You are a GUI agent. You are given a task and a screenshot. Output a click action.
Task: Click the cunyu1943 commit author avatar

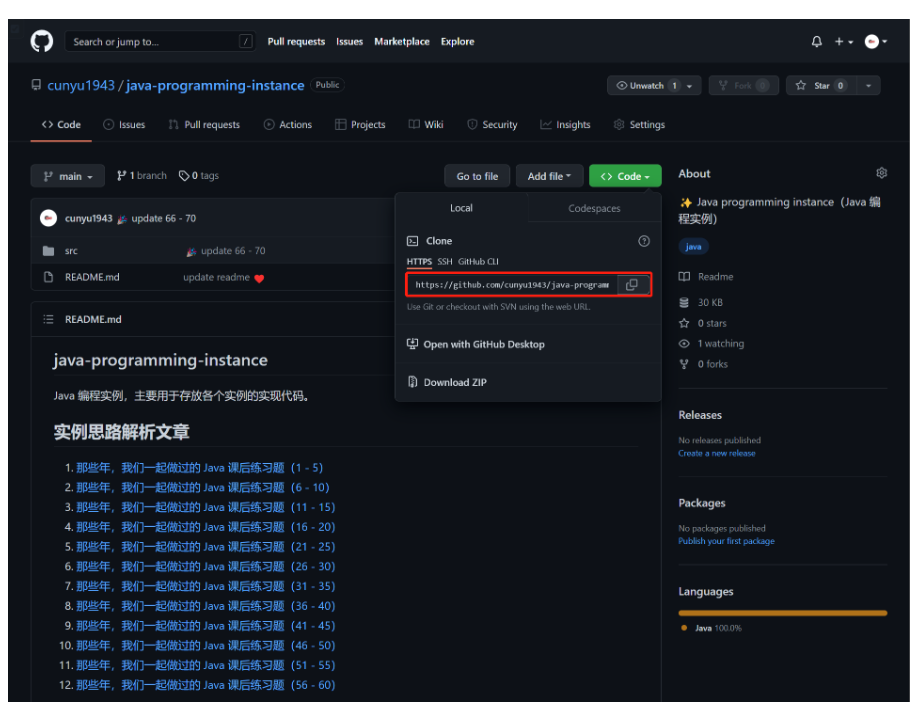coord(48,218)
